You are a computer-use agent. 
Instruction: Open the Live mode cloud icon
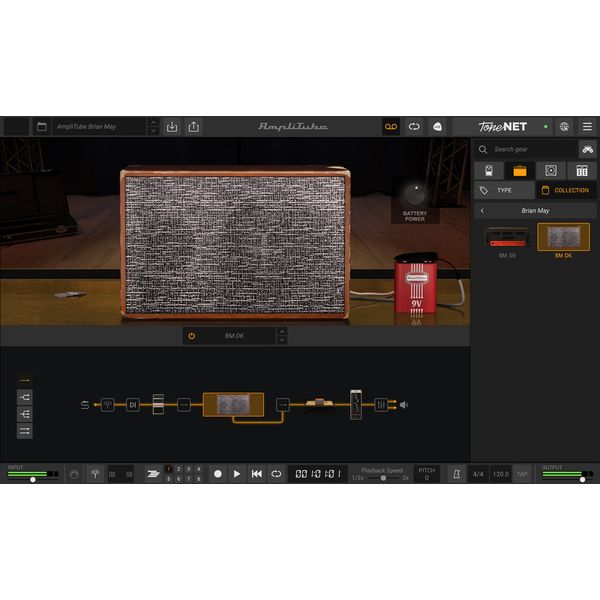click(437, 127)
